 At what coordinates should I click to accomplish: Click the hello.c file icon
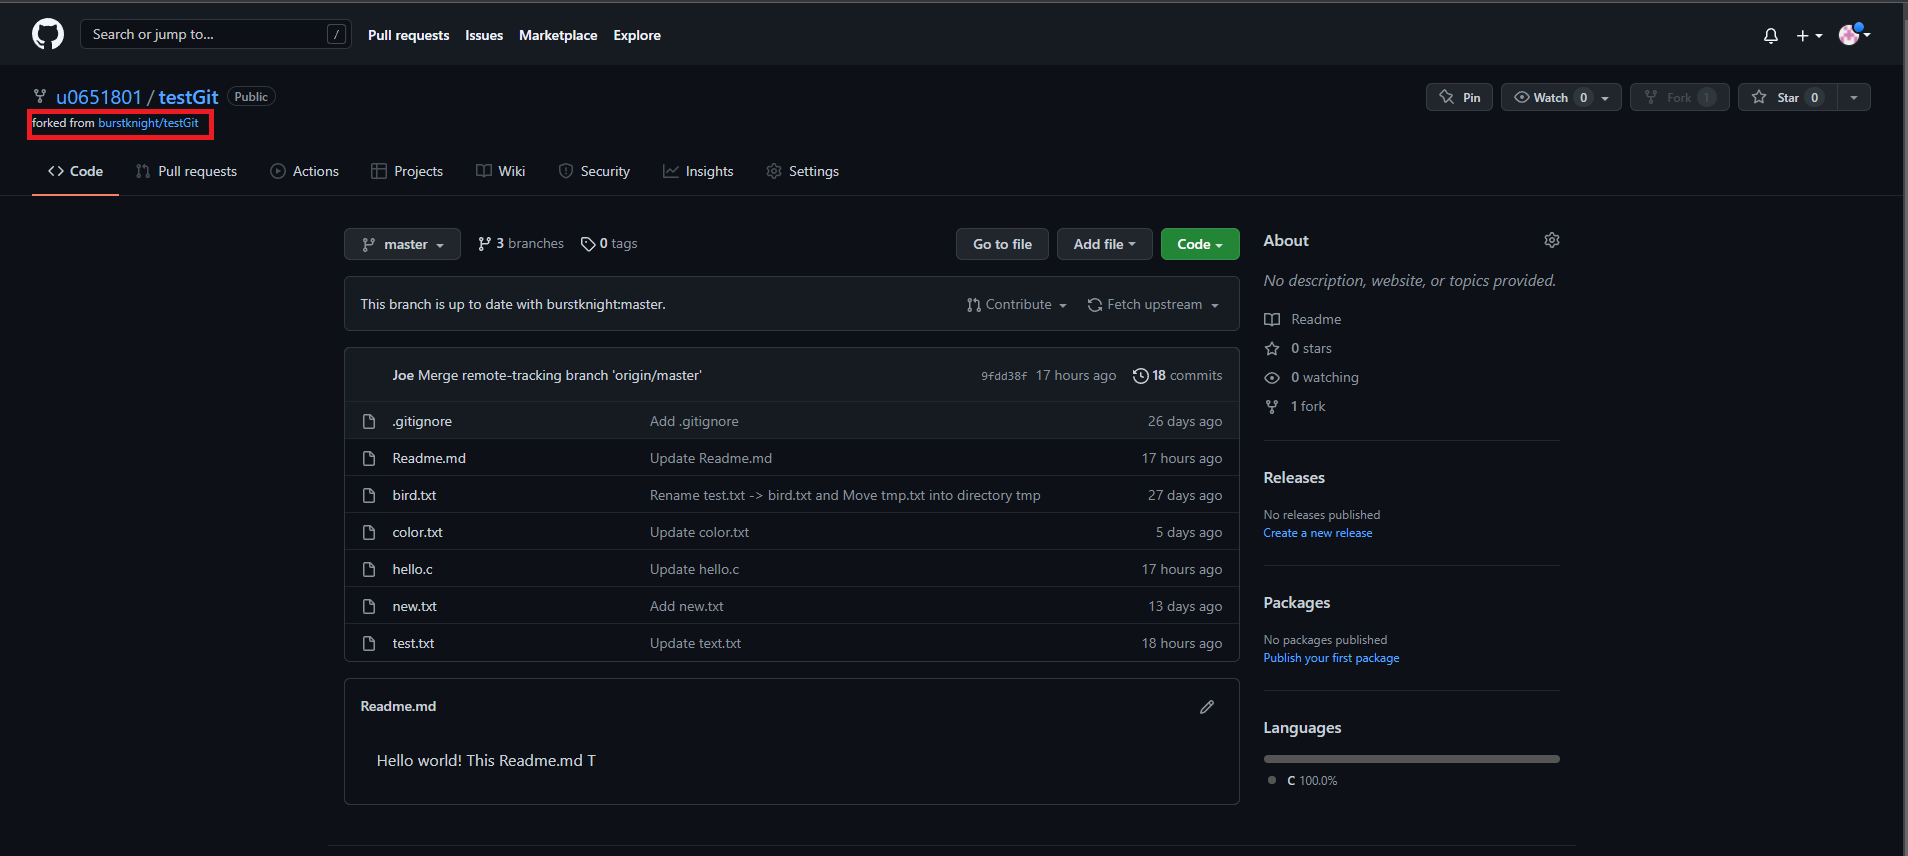point(369,569)
